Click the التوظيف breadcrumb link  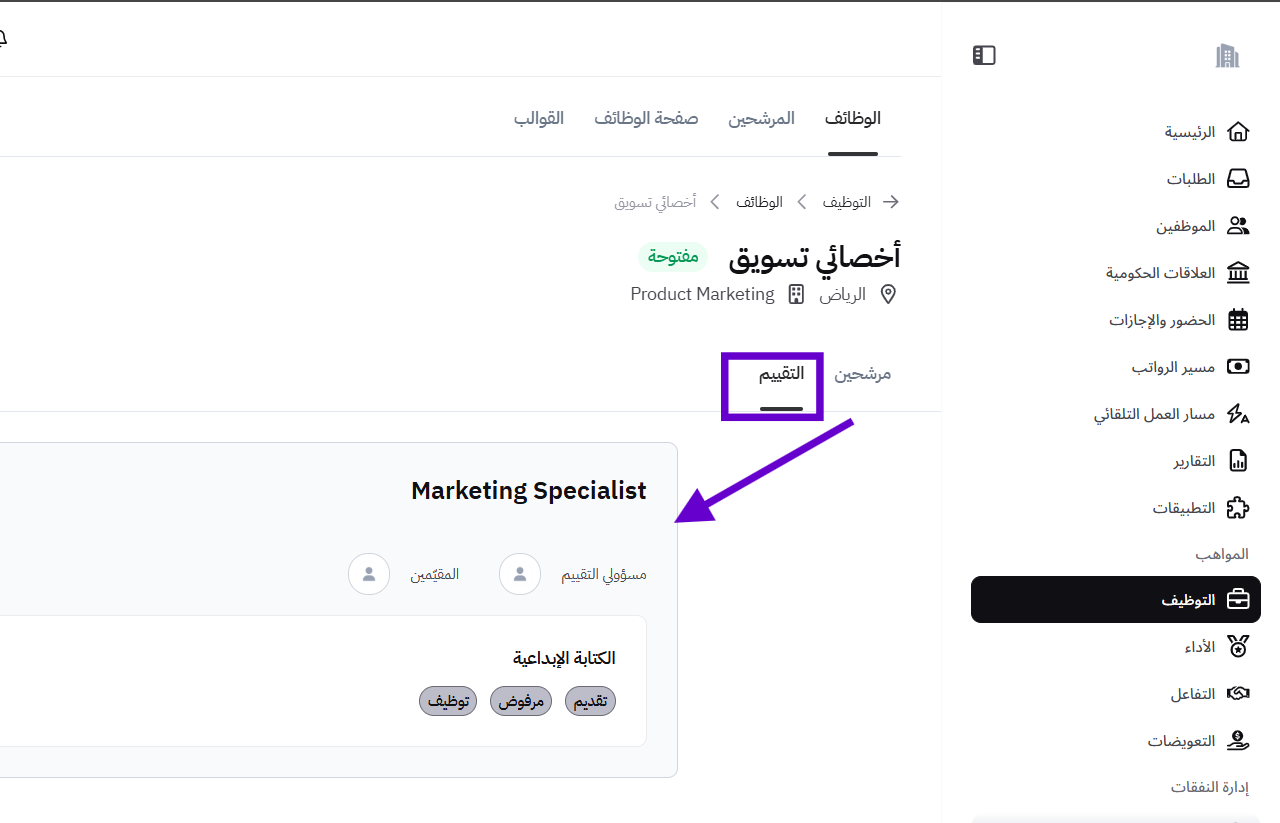click(x=847, y=202)
